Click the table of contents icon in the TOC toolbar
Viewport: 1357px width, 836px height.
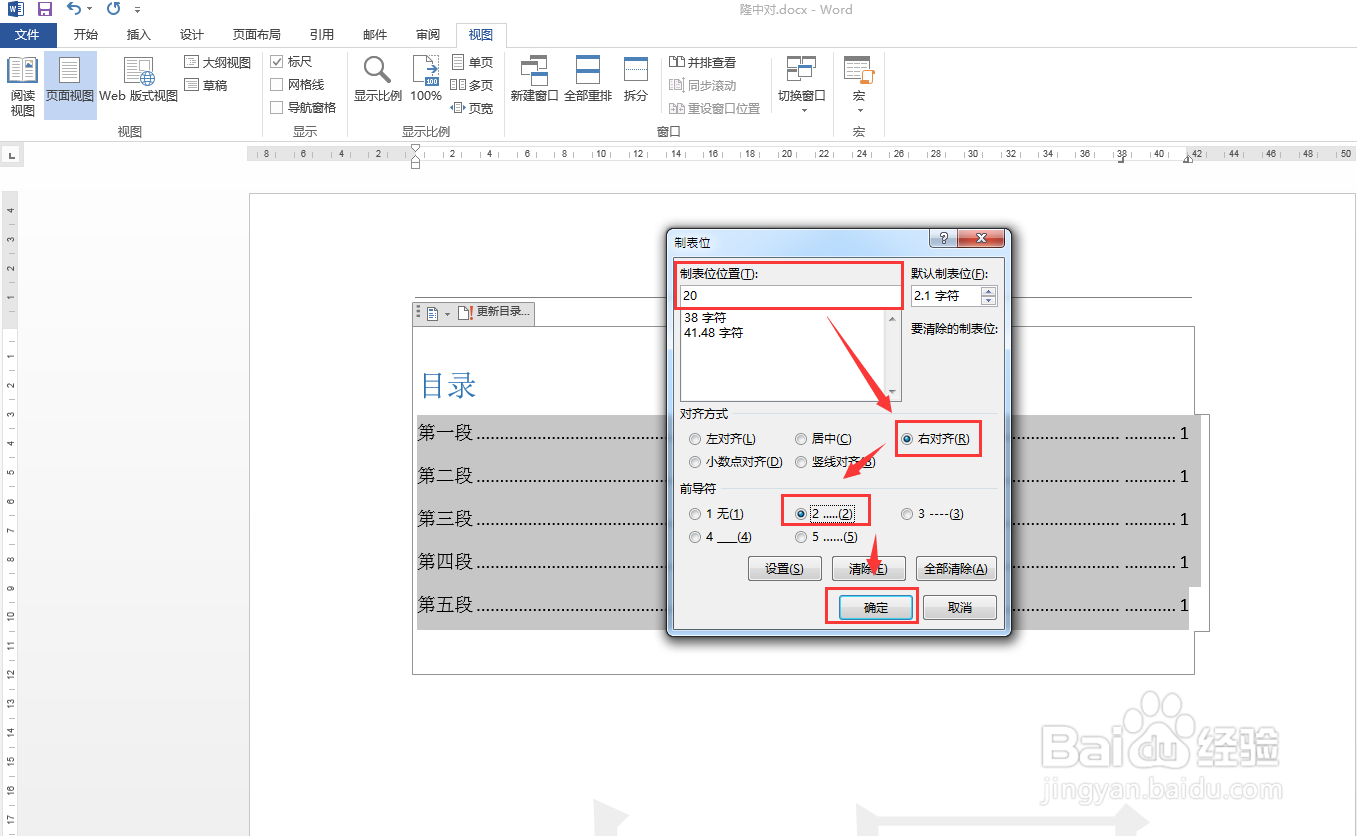pyautogui.click(x=431, y=313)
